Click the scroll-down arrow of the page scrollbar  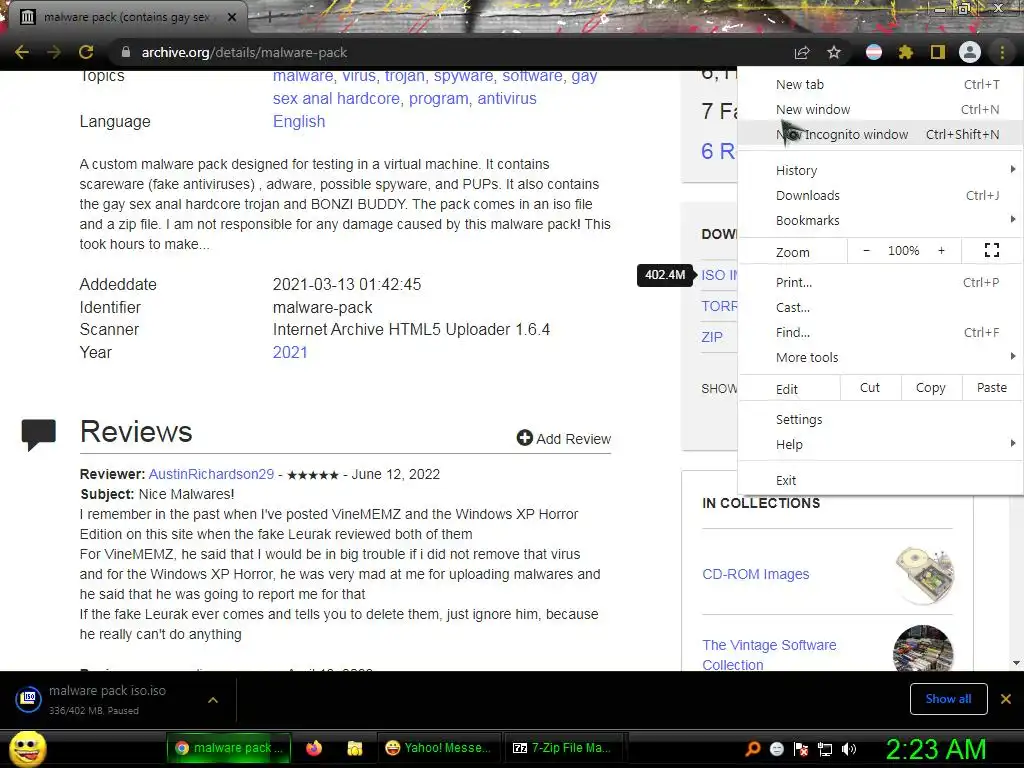1016,663
